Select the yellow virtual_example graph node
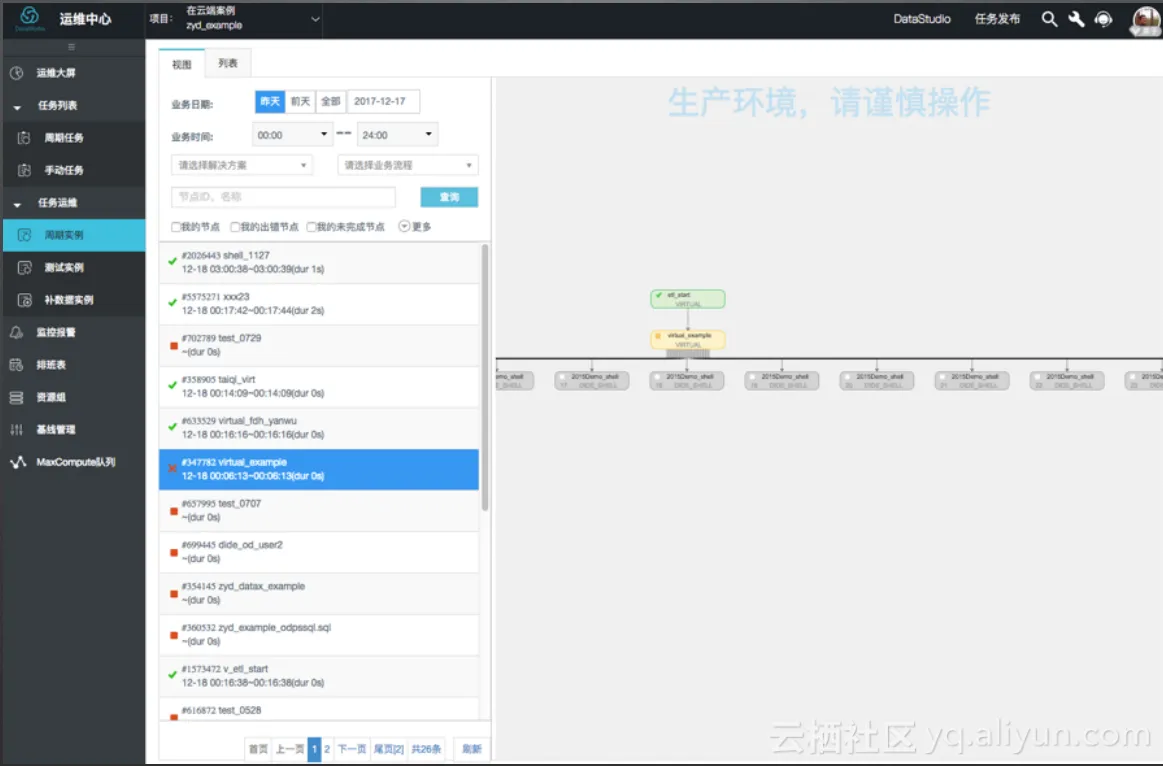Image resolution: width=1163 pixels, height=766 pixels. (x=688, y=340)
